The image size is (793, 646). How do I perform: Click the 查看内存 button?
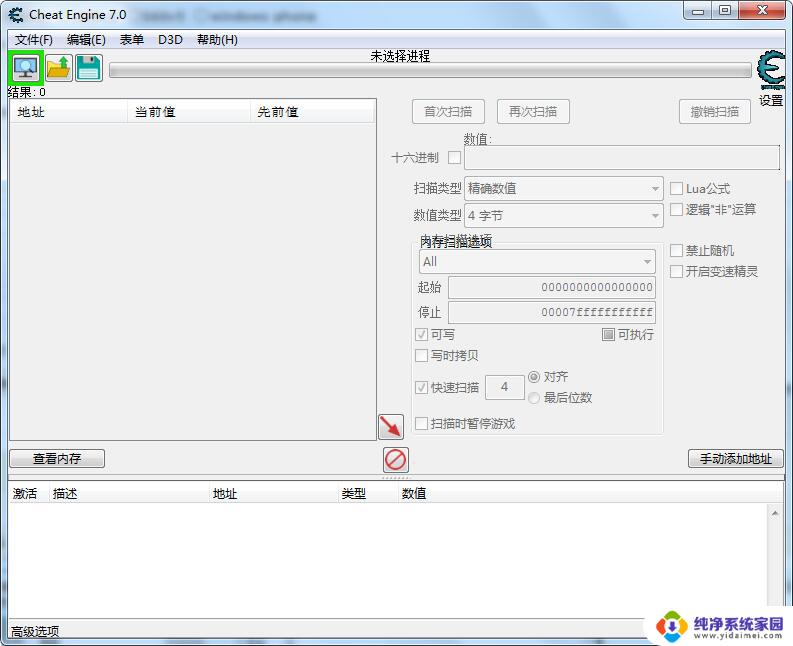[57, 458]
